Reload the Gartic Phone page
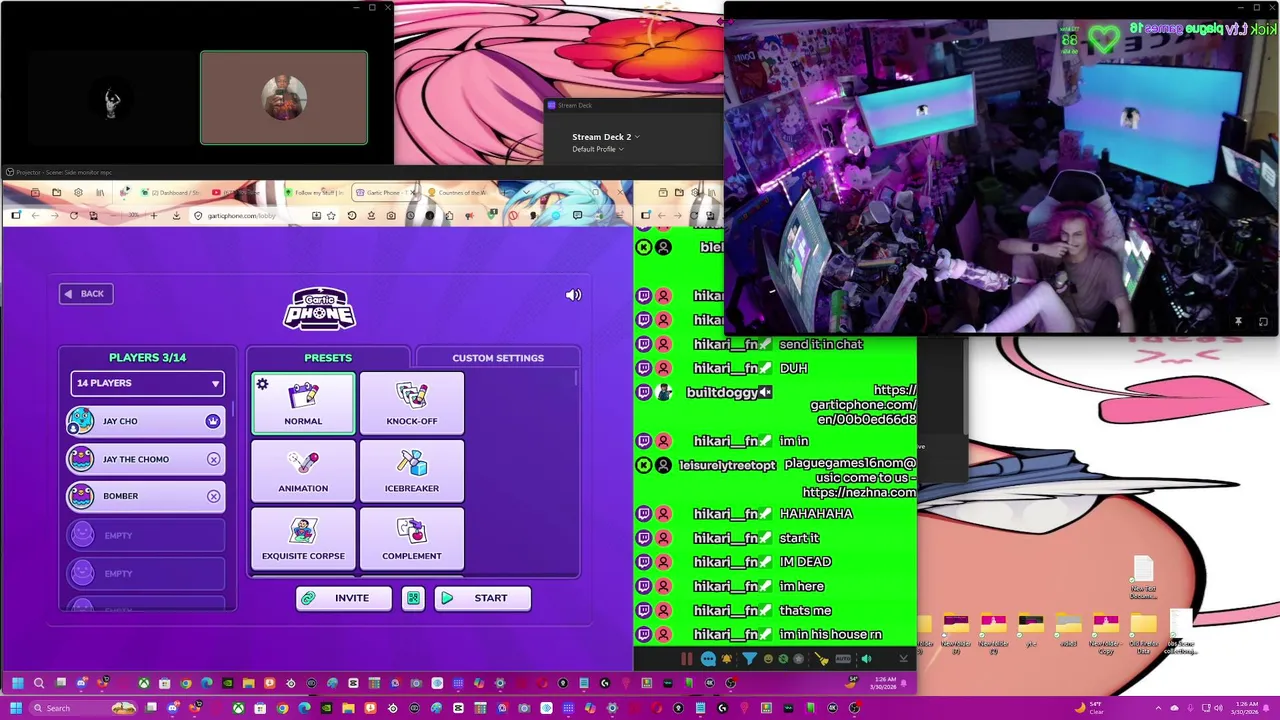Screen dimensions: 1280x720 (x=73, y=216)
